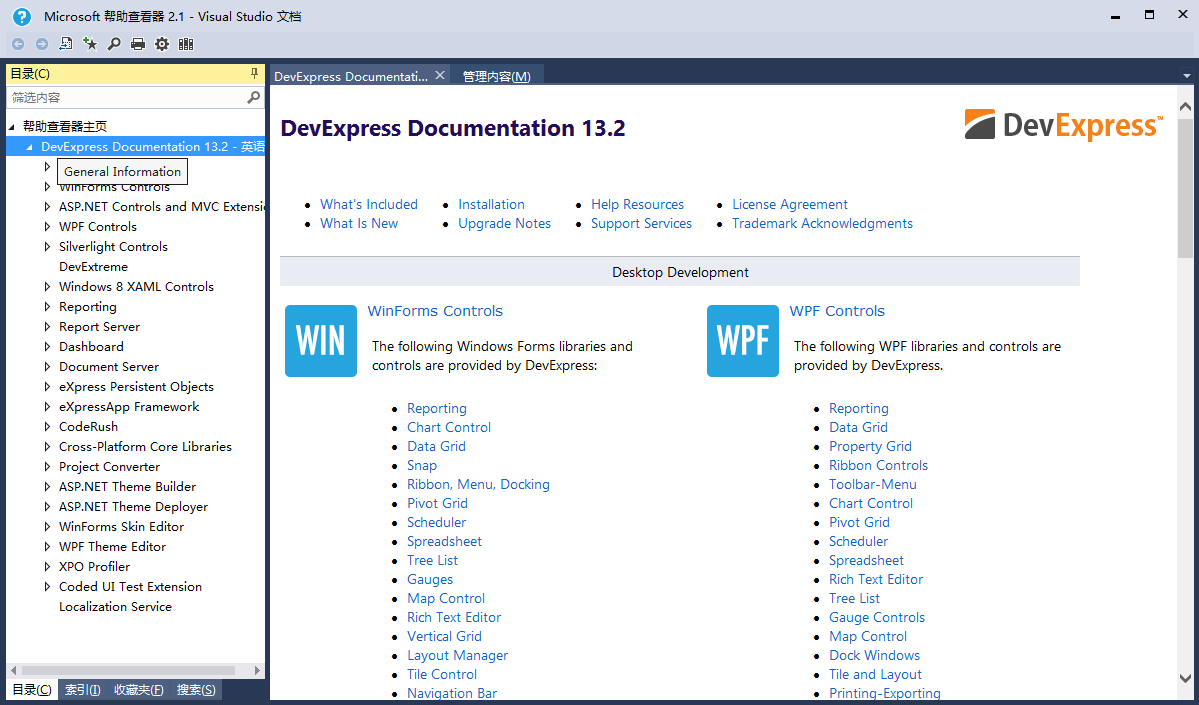The image size is (1199, 705).
Task: Select WinForms Skin Editor tree item
Action: pos(122,527)
